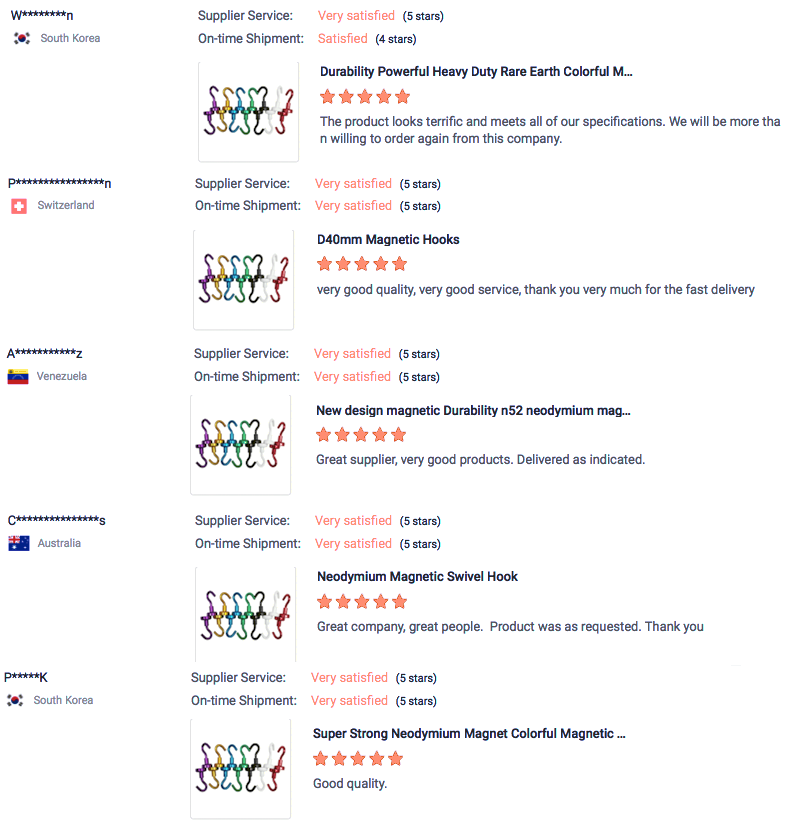
Task: Click the South Korea flag beside reviewer P*****K
Action: click(x=15, y=701)
